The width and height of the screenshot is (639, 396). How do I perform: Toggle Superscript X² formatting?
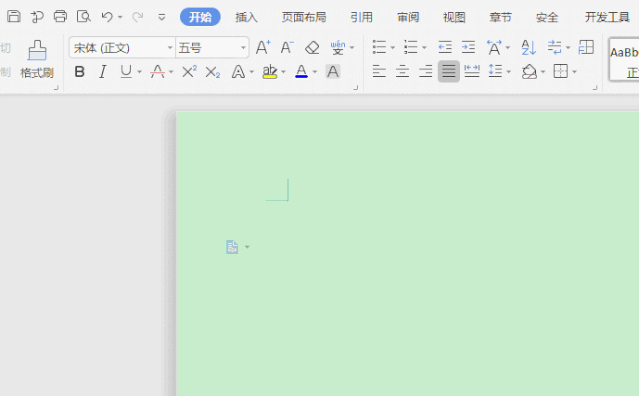tap(189, 72)
